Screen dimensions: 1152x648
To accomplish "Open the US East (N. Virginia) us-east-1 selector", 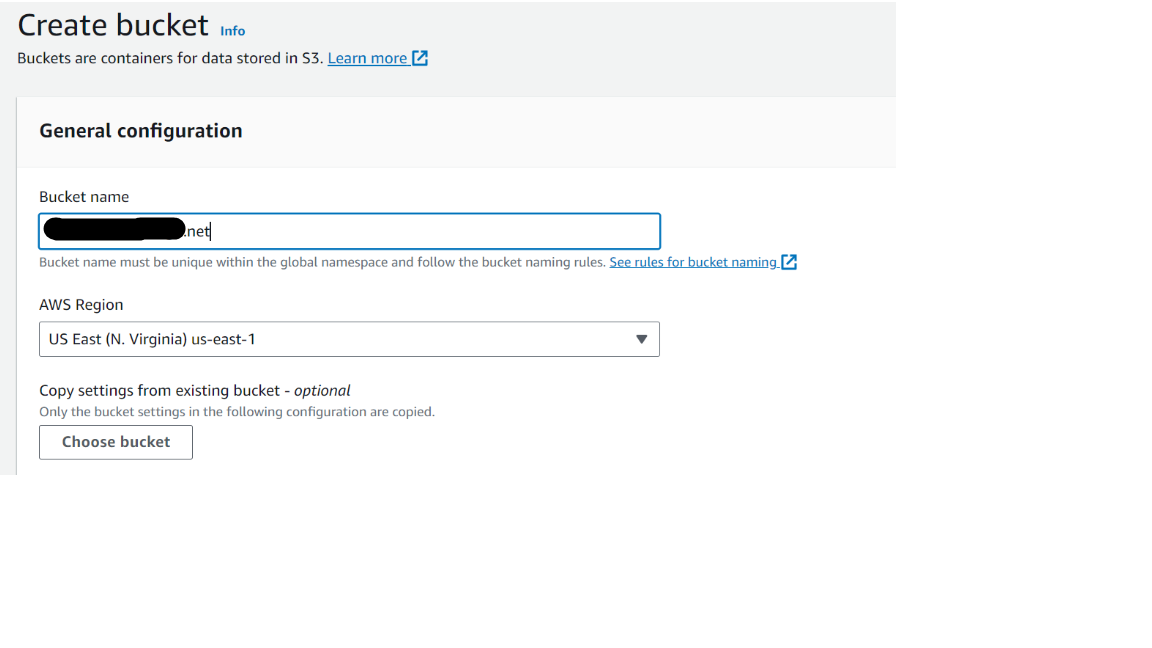I will (x=349, y=339).
